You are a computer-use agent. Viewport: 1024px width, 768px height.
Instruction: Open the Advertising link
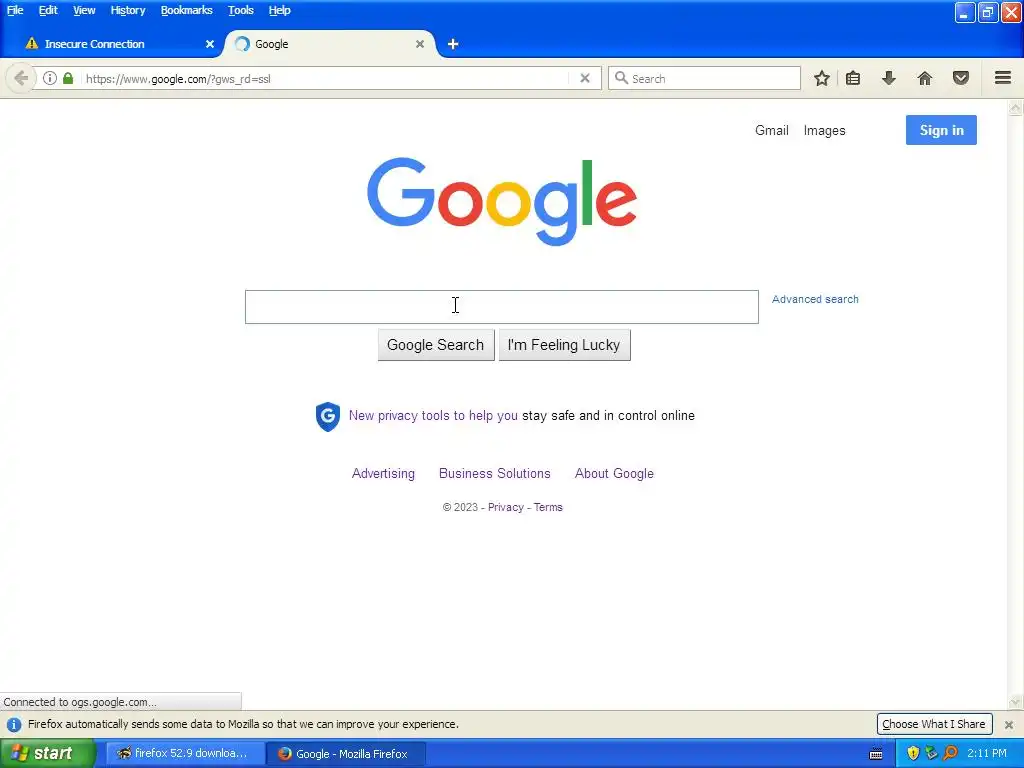(x=383, y=473)
